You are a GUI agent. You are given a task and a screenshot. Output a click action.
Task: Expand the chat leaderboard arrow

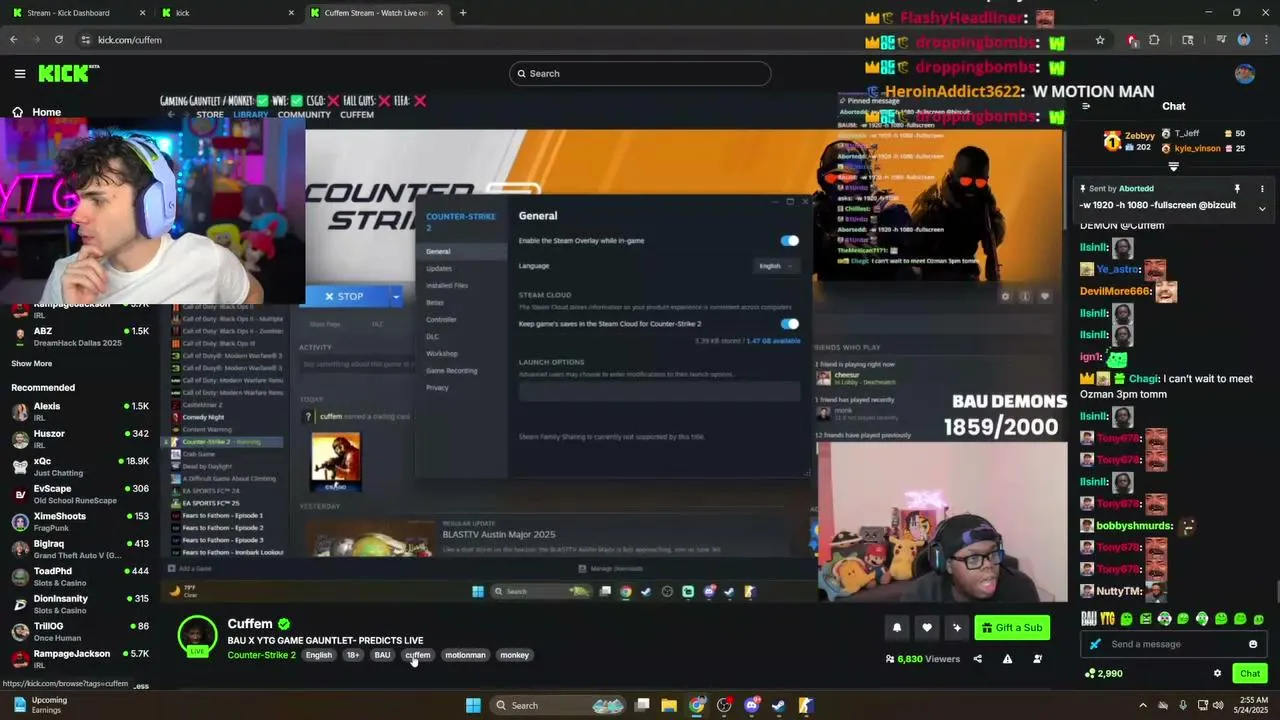point(1174,167)
